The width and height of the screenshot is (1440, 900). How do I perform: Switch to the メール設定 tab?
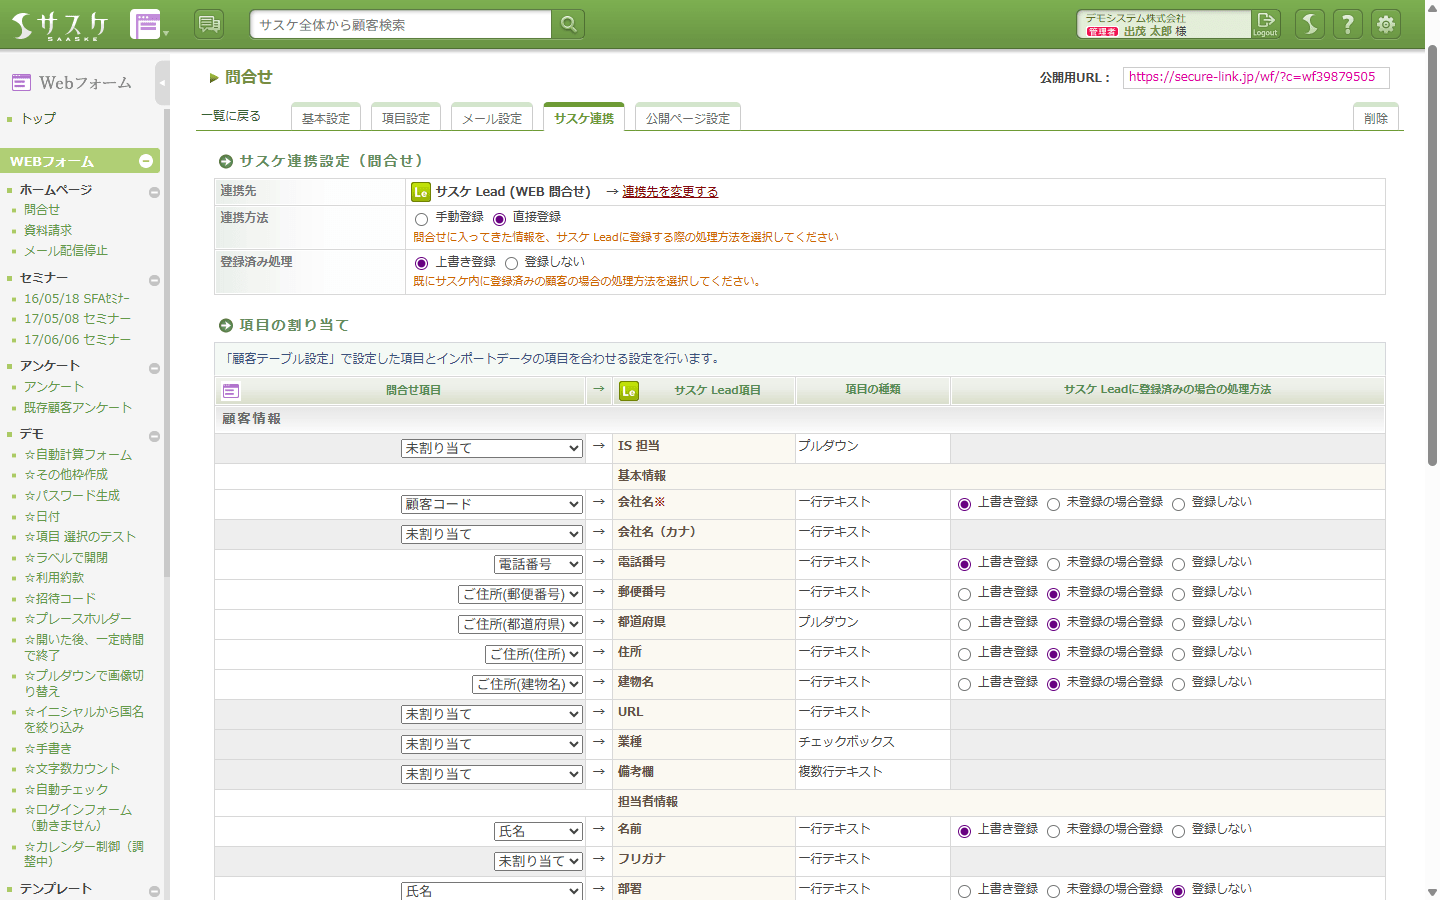click(x=492, y=116)
